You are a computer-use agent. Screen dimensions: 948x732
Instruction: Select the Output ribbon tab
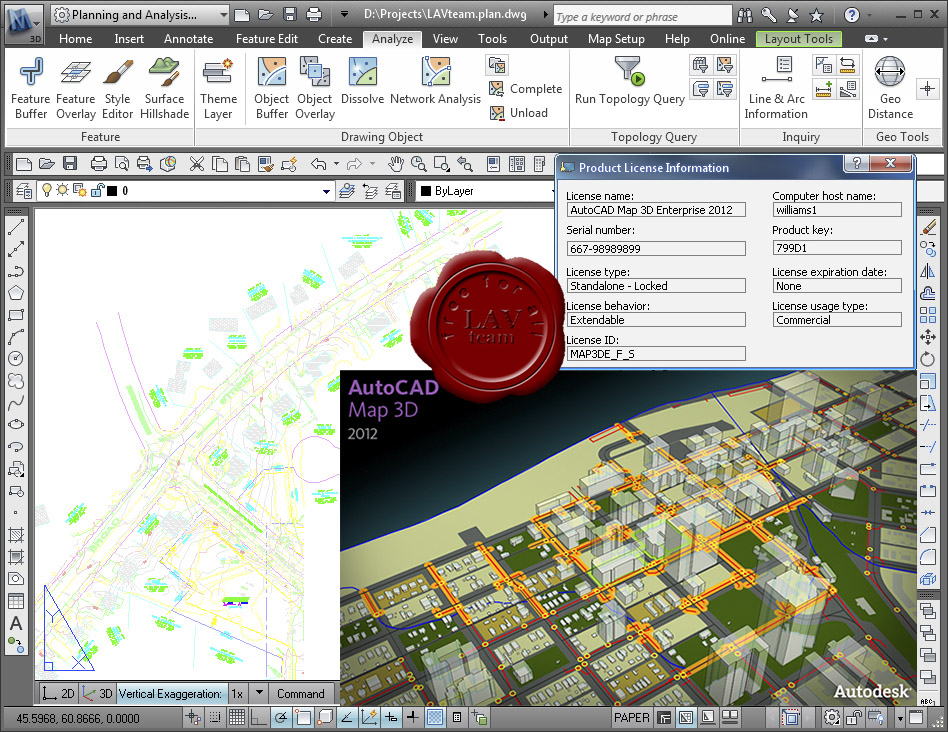[549, 39]
